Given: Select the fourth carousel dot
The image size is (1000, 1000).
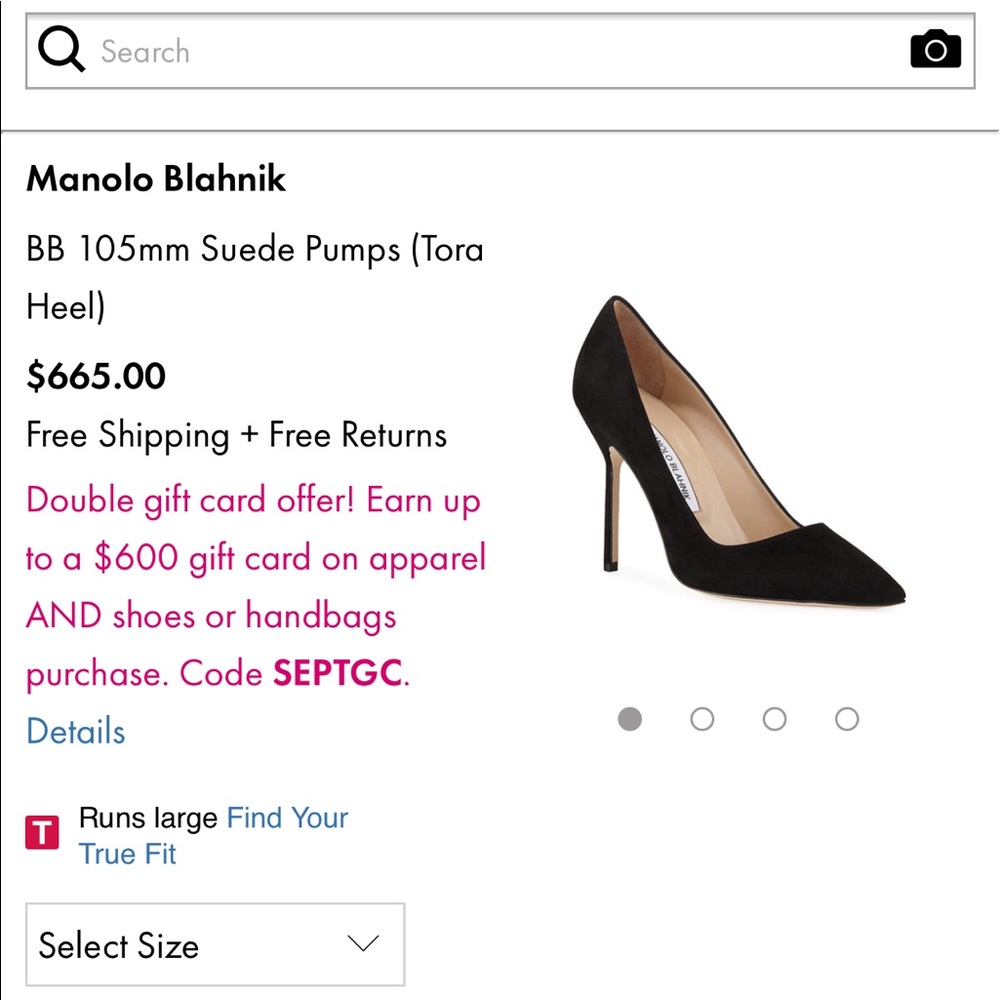Looking at the screenshot, I should click(x=847, y=719).
